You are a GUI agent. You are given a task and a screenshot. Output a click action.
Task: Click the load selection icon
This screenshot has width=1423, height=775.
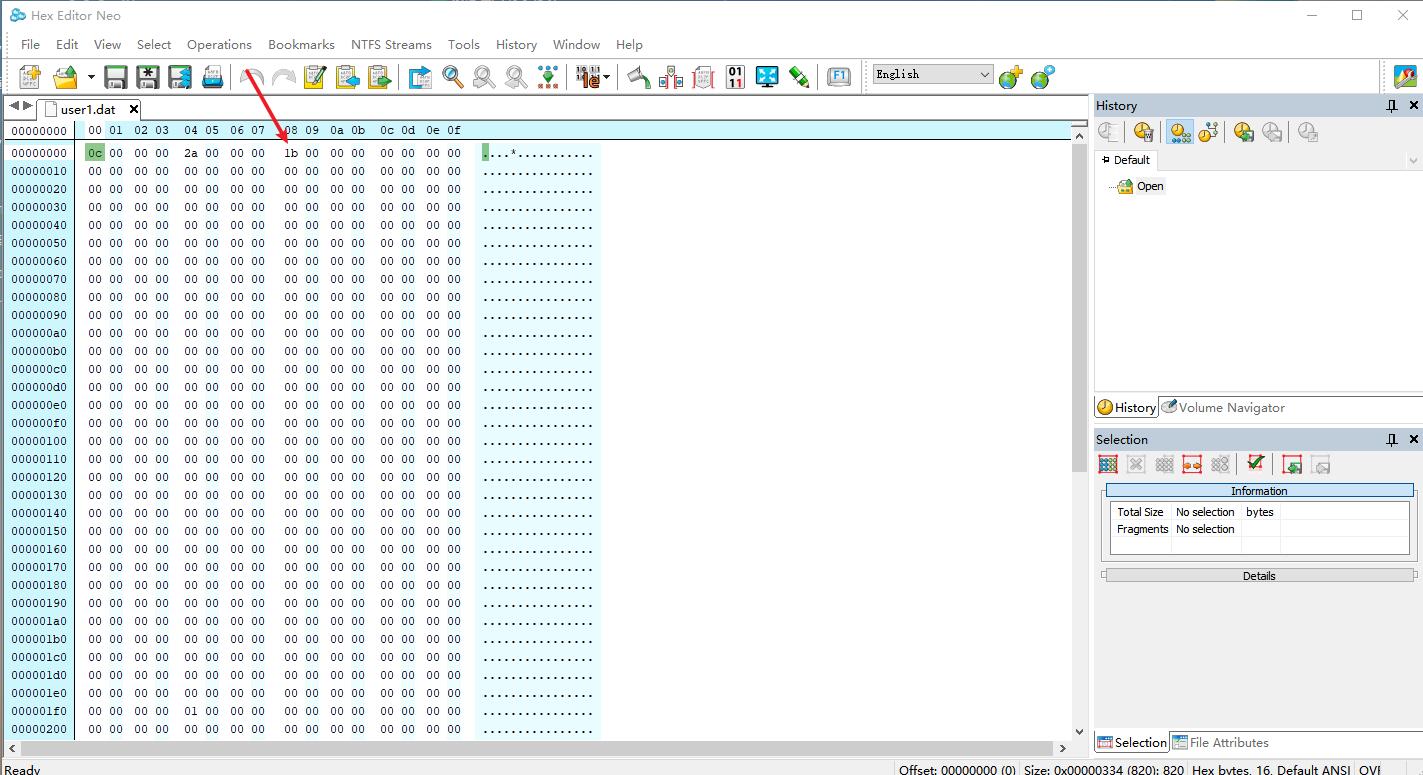coord(1292,464)
